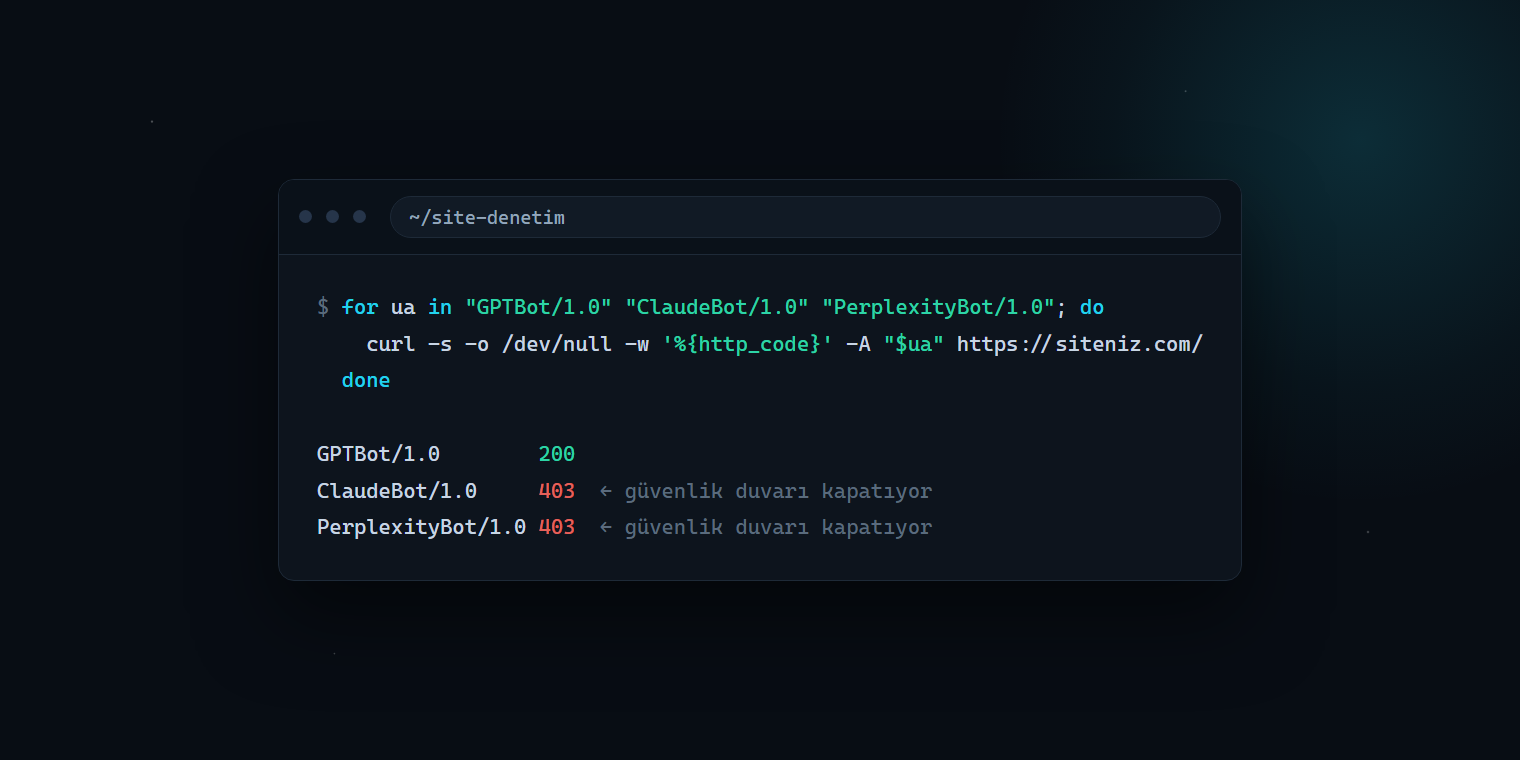Viewport: 1520px width, 760px height.
Task: Click the https://siteniz.com/ URL
Action: (x=1080, y=344)
